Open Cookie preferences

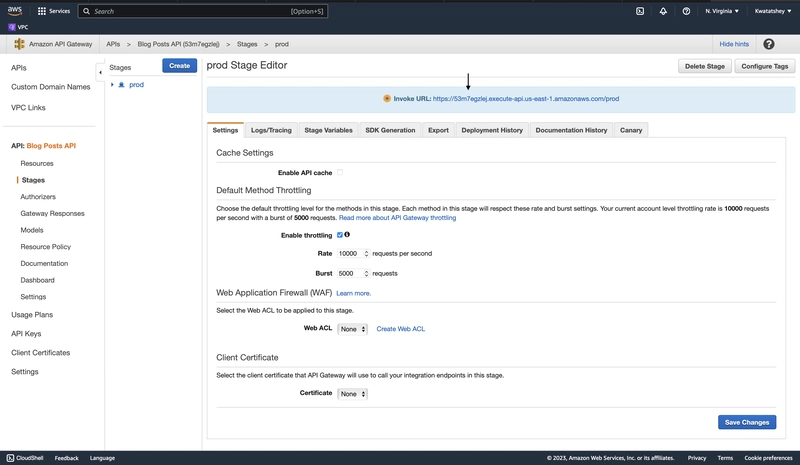768,458
